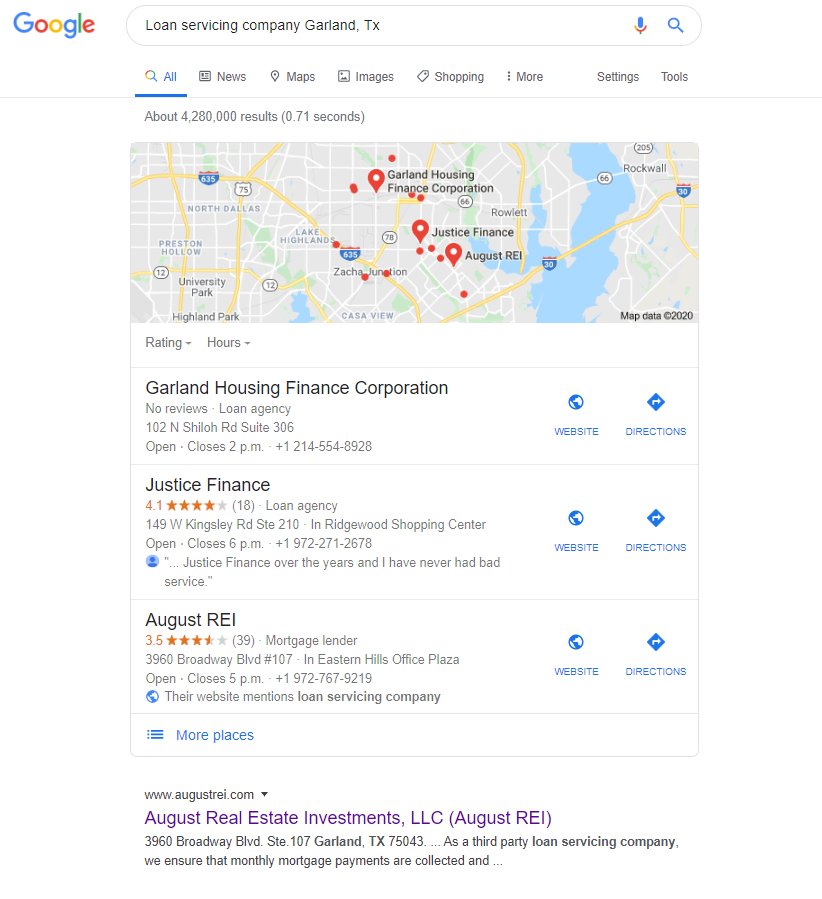
Task: Open dropdown arrow next to www.augustrei.com
Action: [x=264, y=795]
